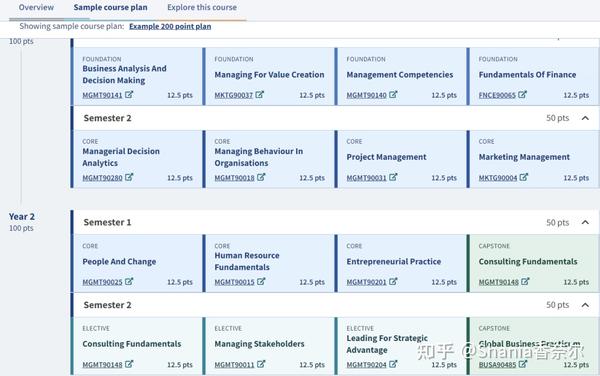The width and height of the screenshot is (600, 376).
Task: Open the Example 200 point plan link
Action: (x=170, y=26)
